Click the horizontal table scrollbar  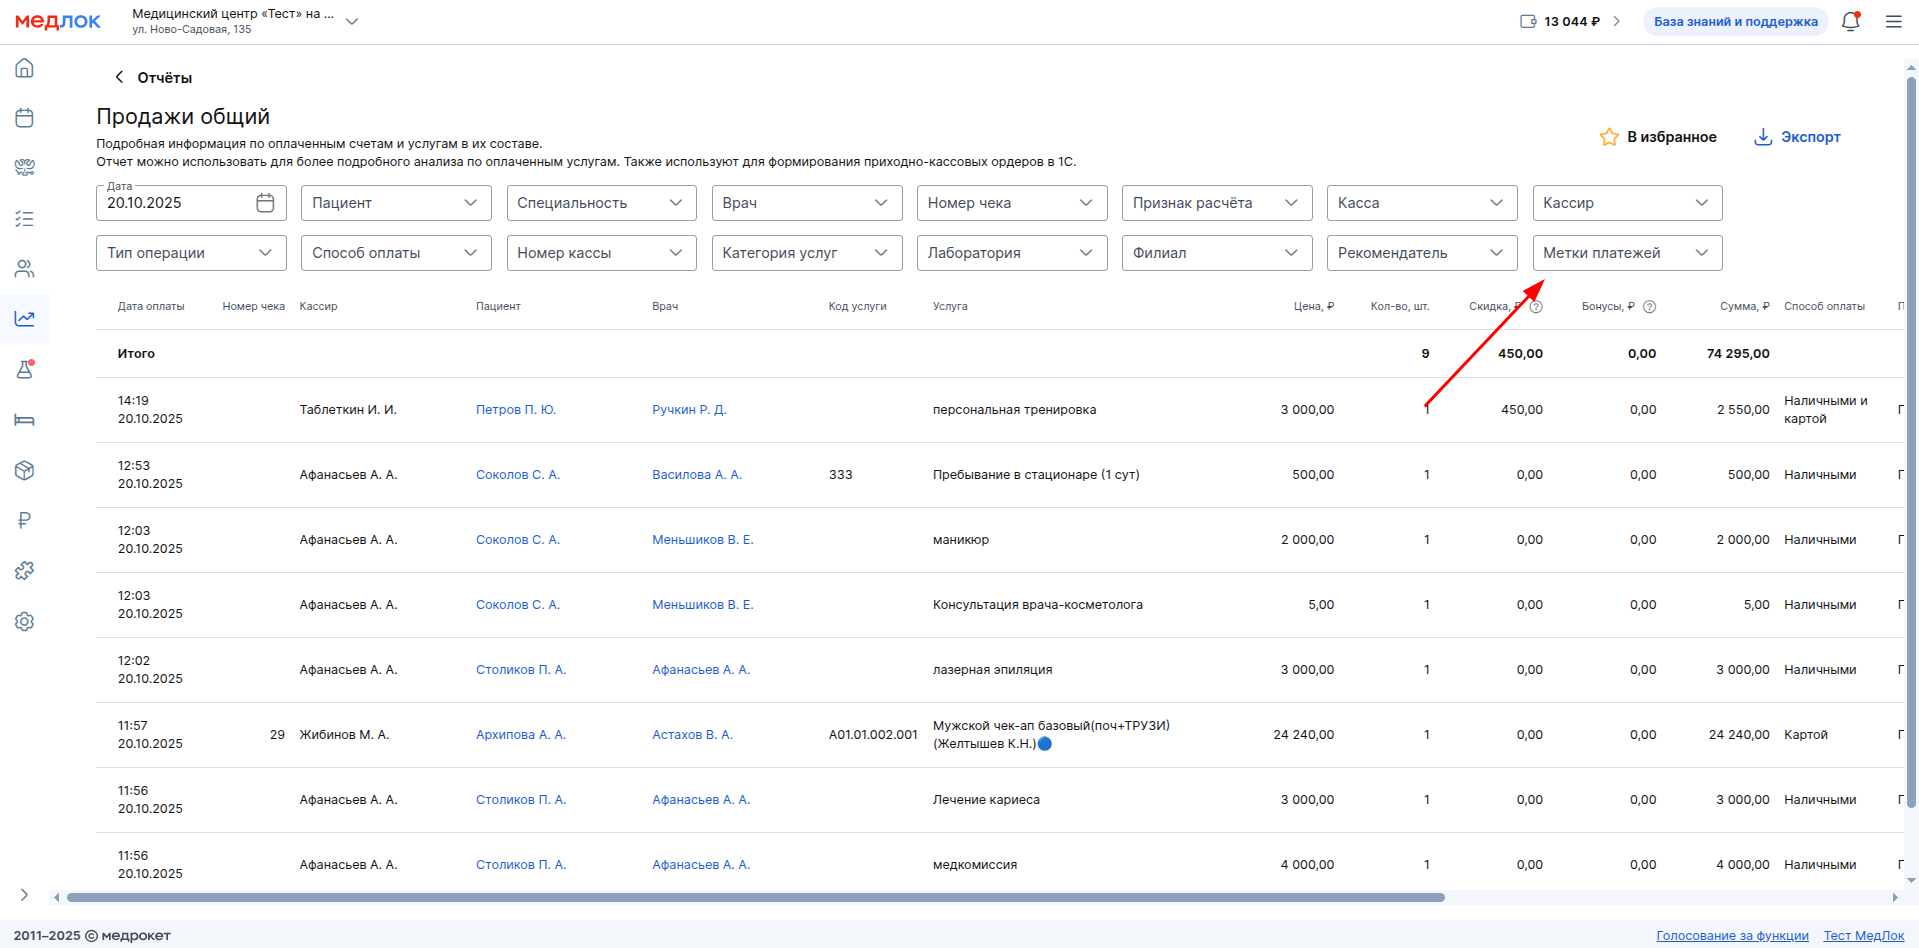click(x=755, y=897)
